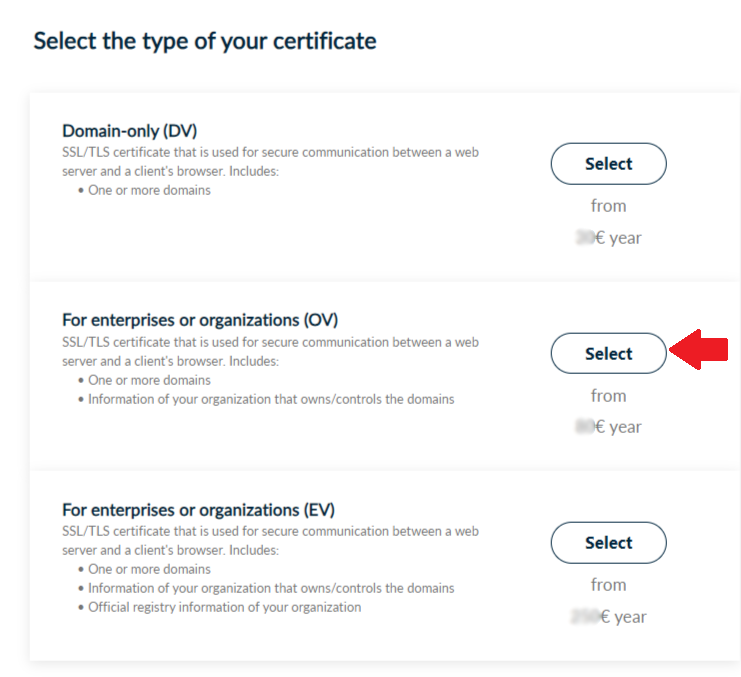741x677 pixels.
Task: Click the blurred yearly price under EV
Action: pos(609,616)
